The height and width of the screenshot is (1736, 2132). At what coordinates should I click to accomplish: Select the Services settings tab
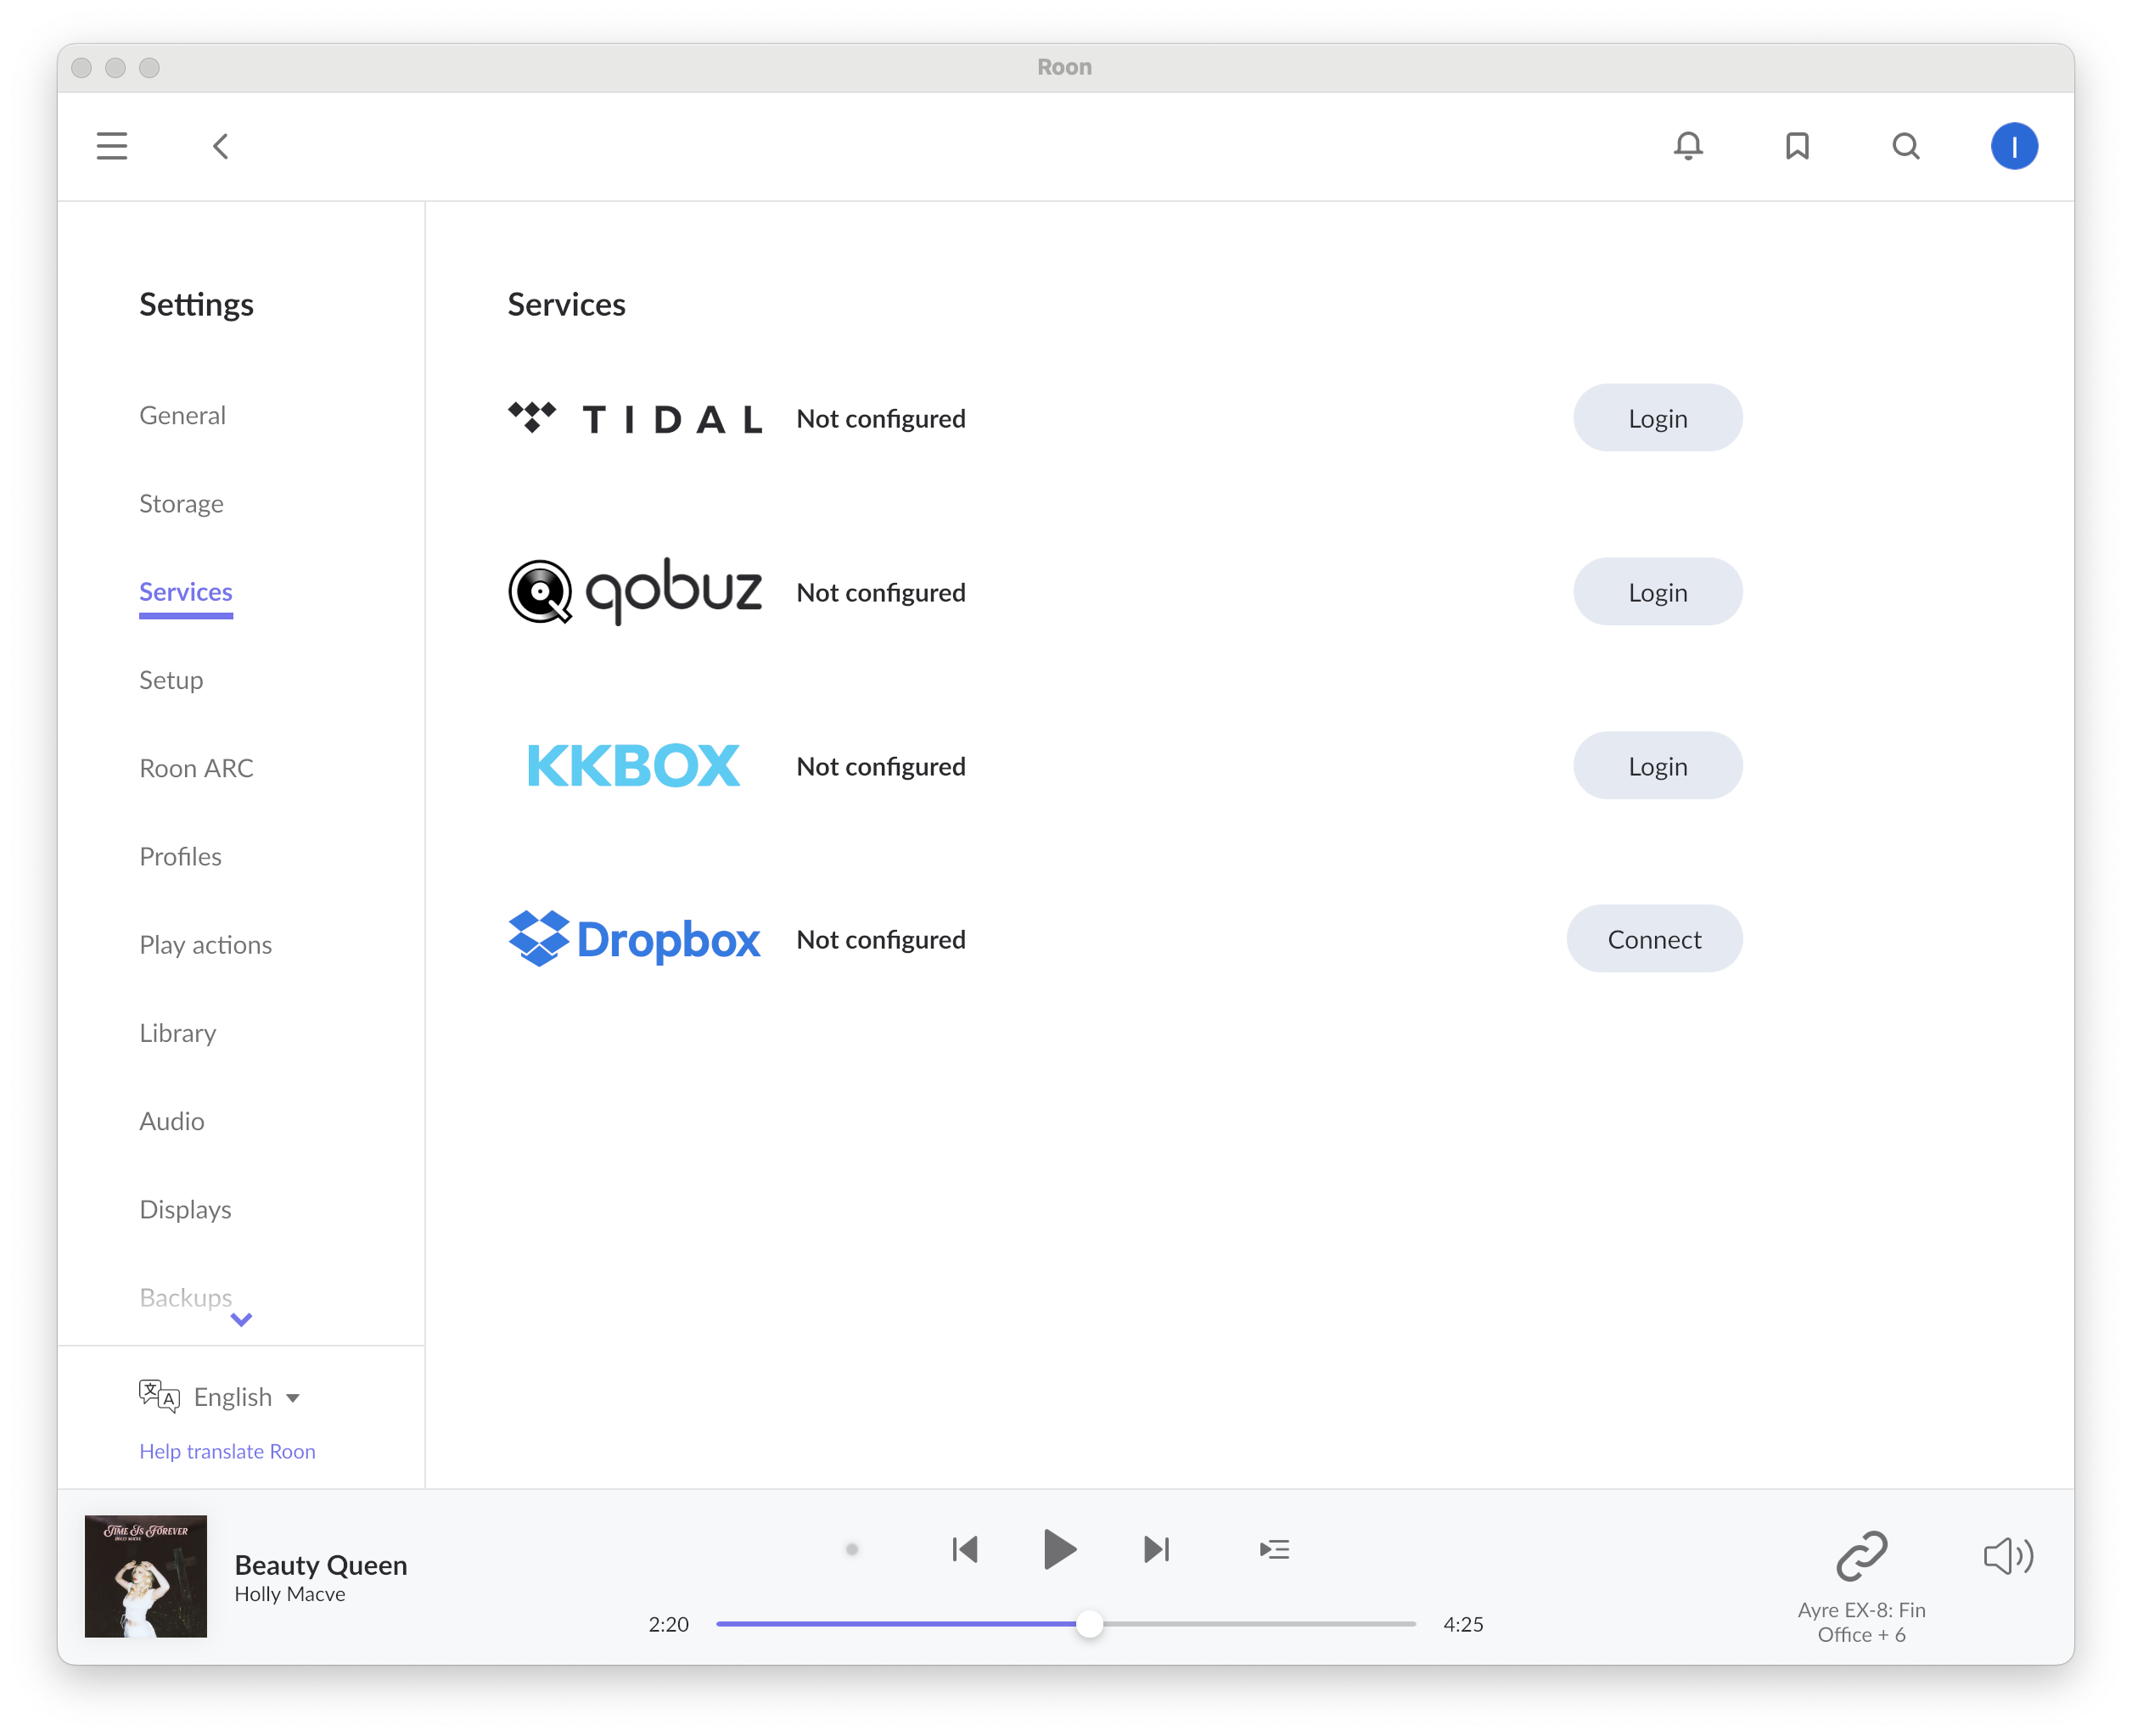tap(185, 592)
